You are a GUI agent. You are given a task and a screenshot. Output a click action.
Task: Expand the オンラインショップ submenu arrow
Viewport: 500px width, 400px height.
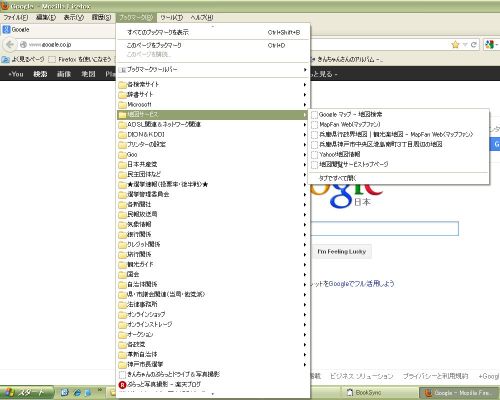click(x=305, y=315)
